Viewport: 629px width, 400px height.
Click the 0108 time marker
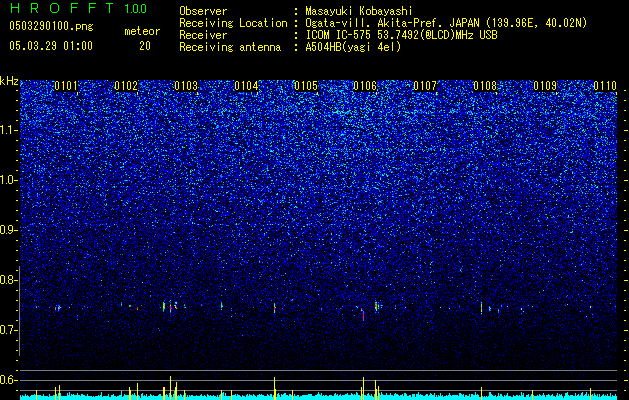coord(485,86)
